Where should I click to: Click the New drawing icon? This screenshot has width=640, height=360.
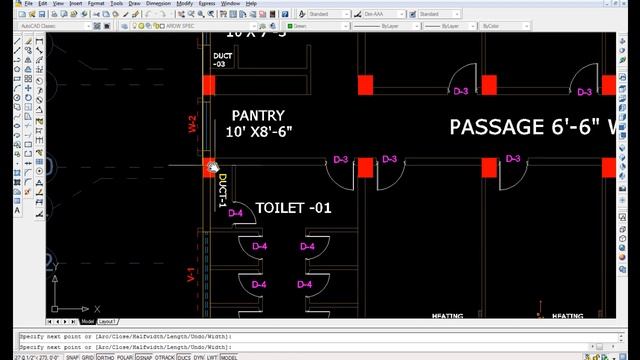point(22,14)
